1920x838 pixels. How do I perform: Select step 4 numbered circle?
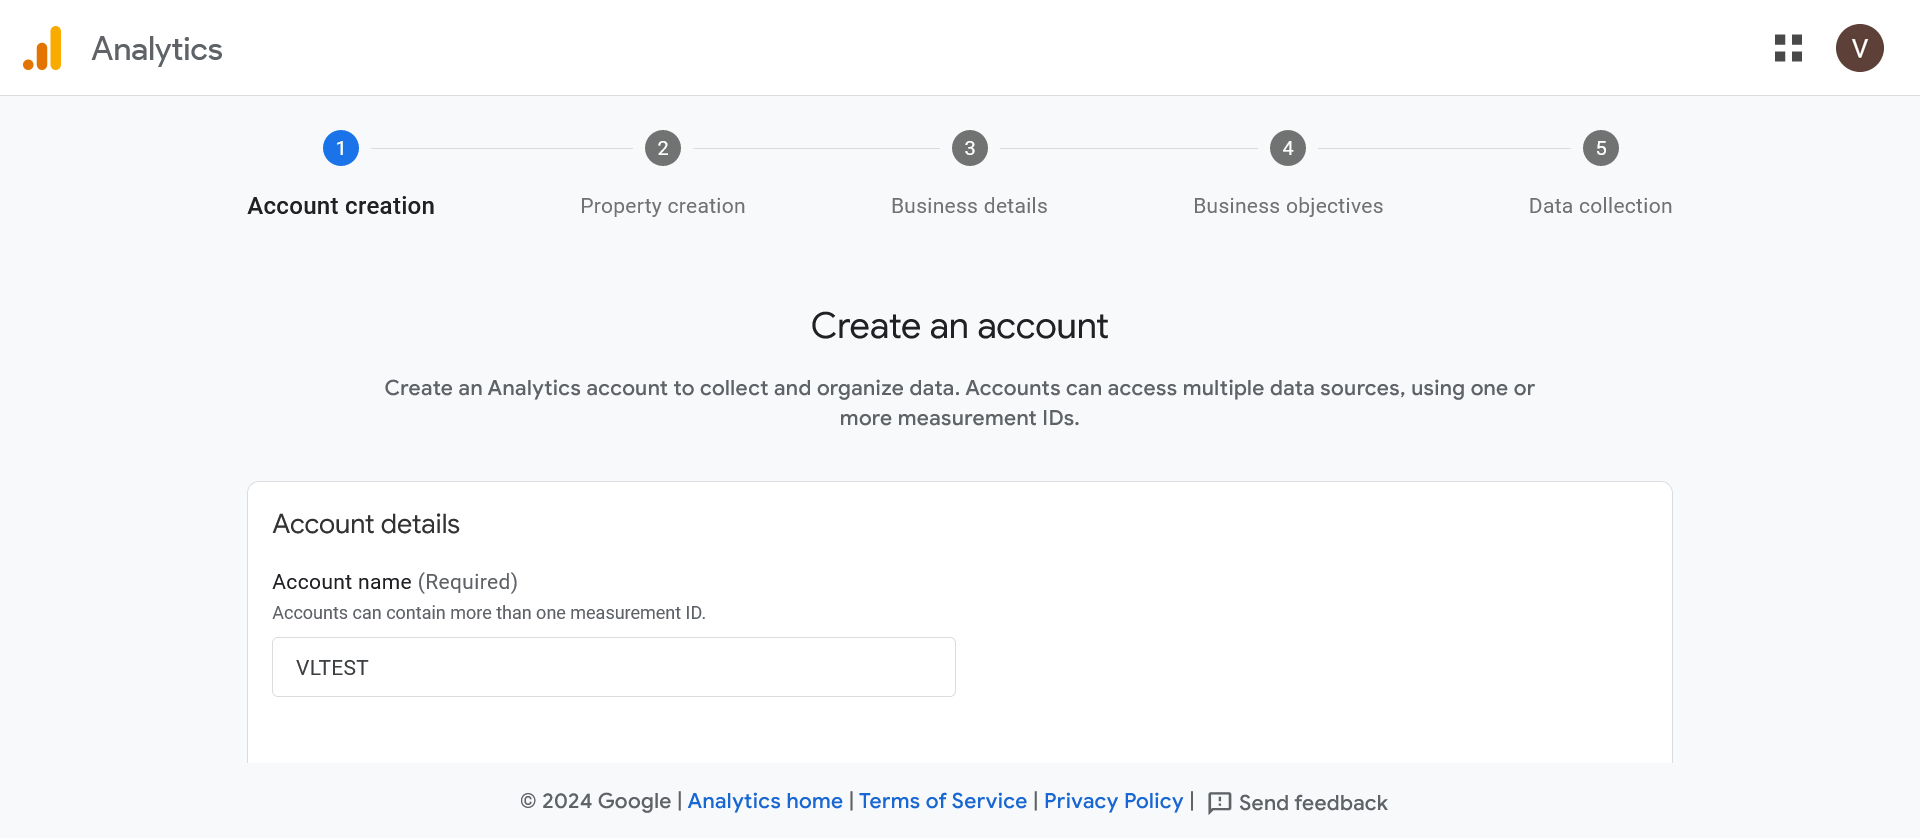click(x=1287, y=148)
